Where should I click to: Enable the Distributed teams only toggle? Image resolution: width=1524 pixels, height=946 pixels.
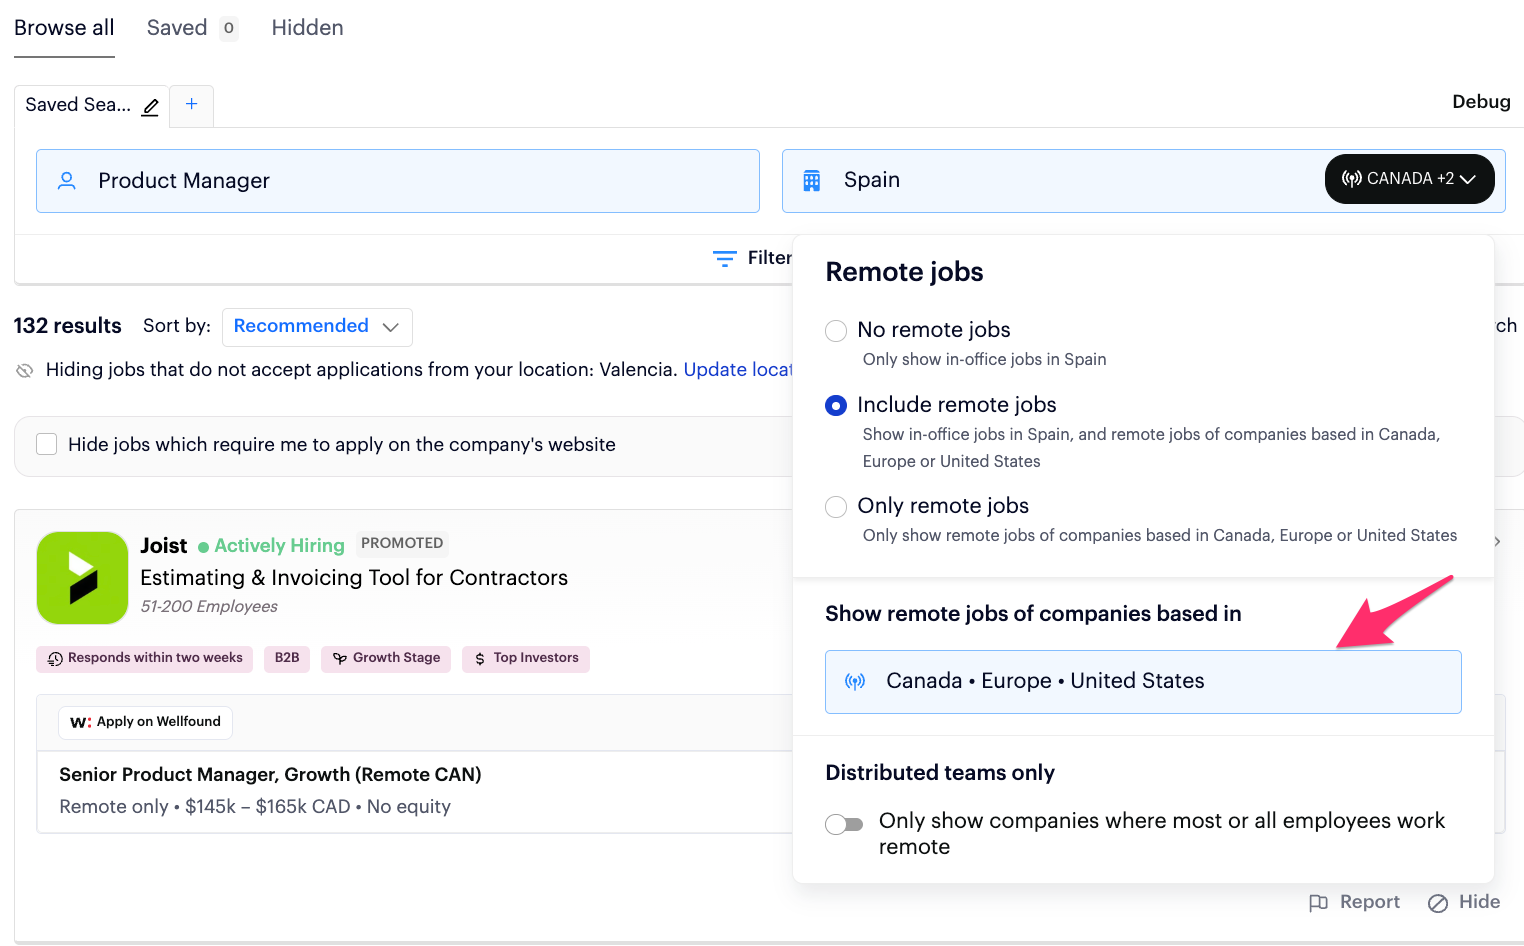pyautogui.click(x=844, y=824)
